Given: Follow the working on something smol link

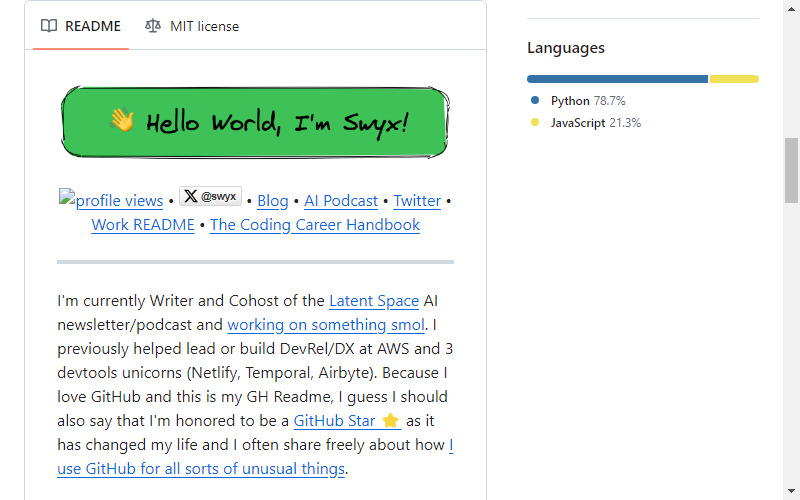Looking at the screenshot, I should 326,324.
